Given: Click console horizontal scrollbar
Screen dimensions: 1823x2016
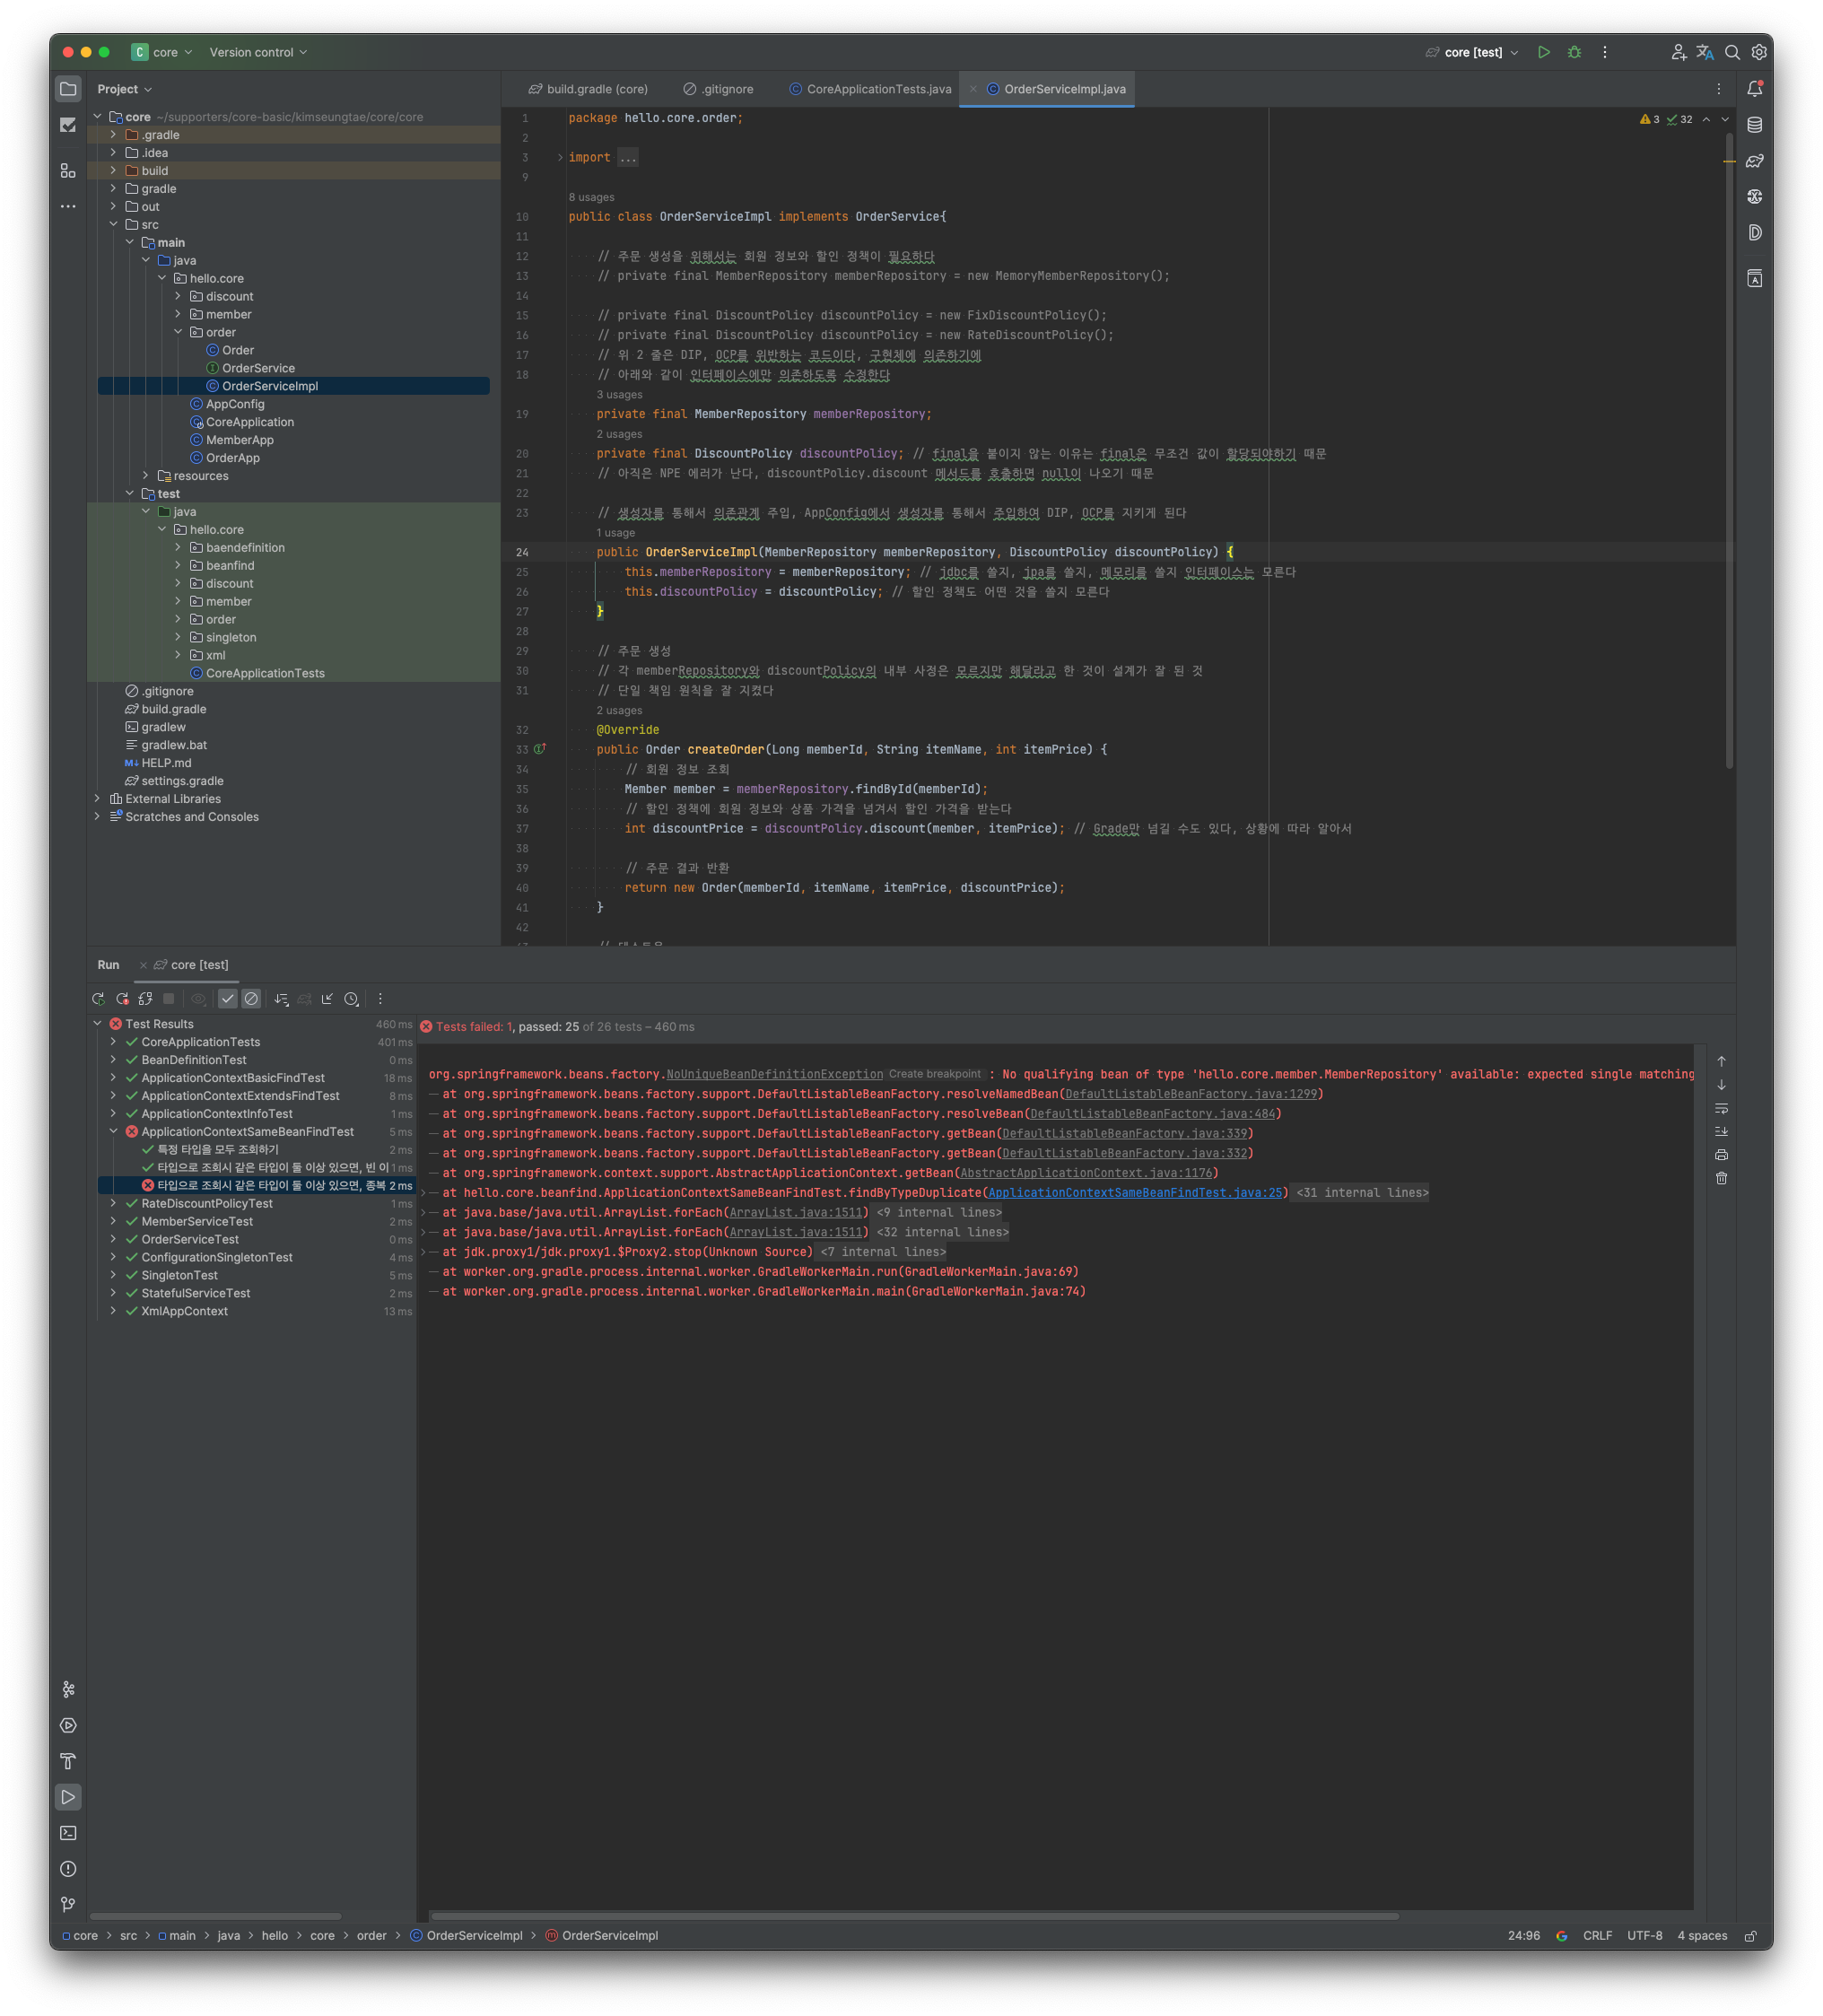Looking at the screenshot, I should click(x=913, y=1916).
